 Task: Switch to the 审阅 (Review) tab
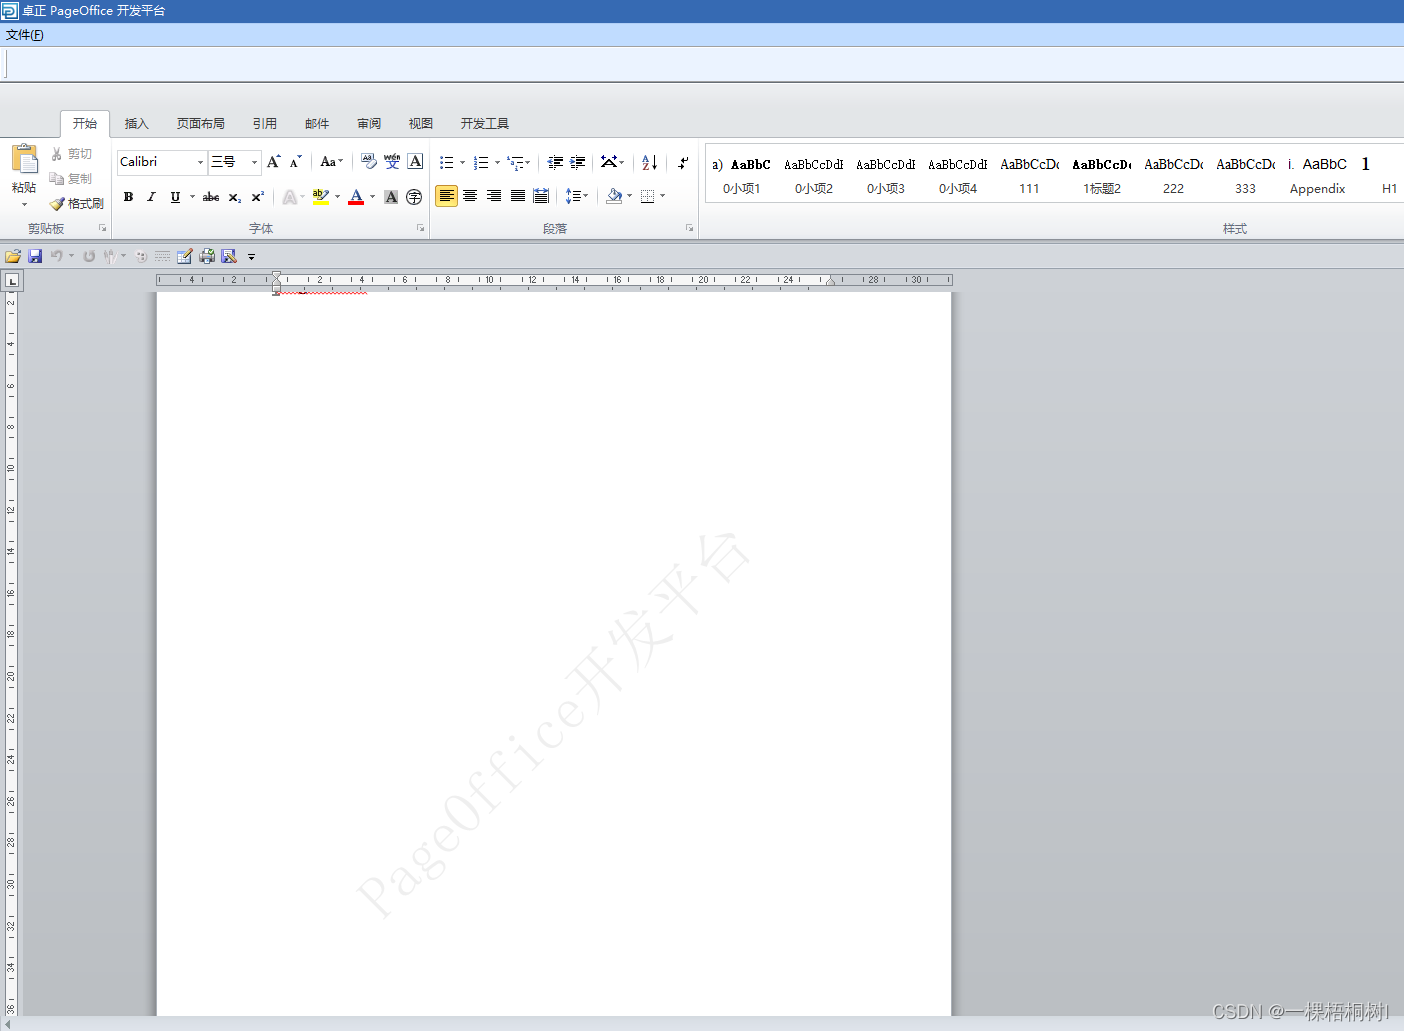(x=369, y=124)
